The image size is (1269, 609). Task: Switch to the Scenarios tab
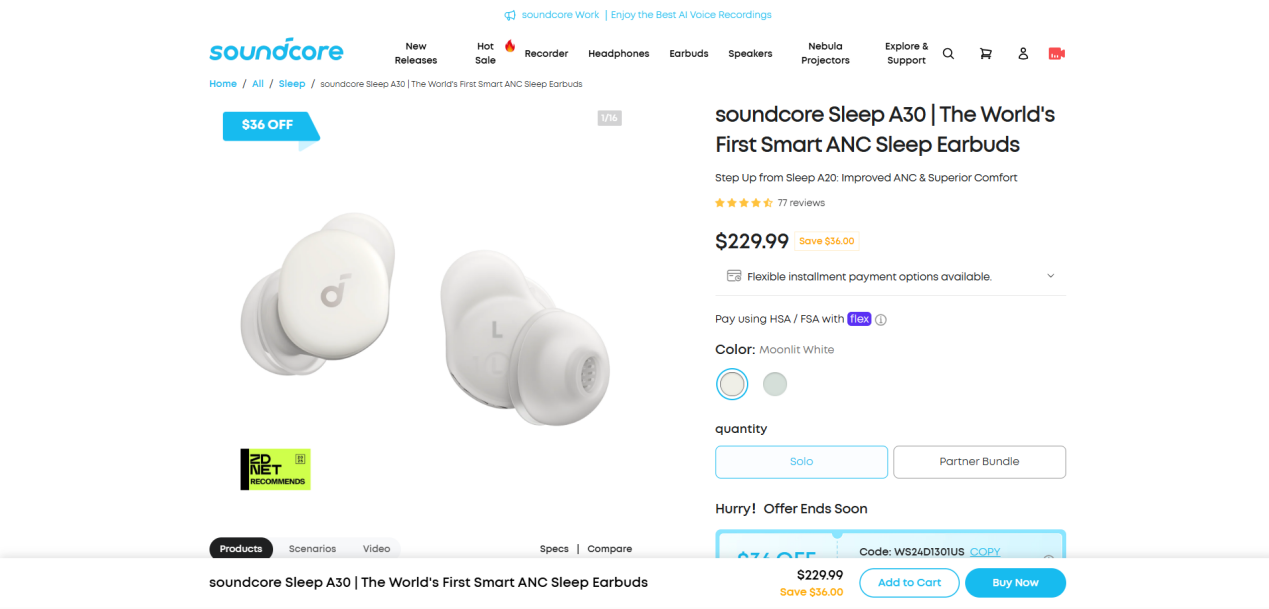pos(312,549)
